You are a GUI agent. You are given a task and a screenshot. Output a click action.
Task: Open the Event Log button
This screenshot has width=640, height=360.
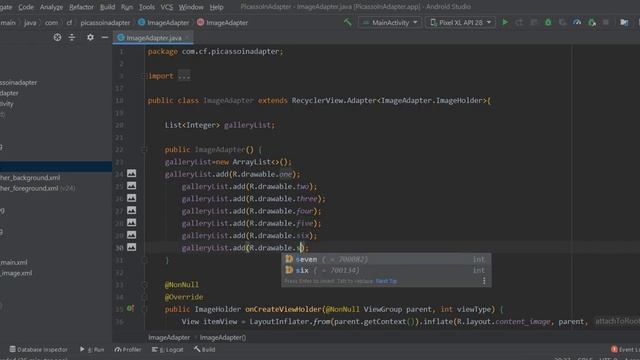click(x=625, y=349)
